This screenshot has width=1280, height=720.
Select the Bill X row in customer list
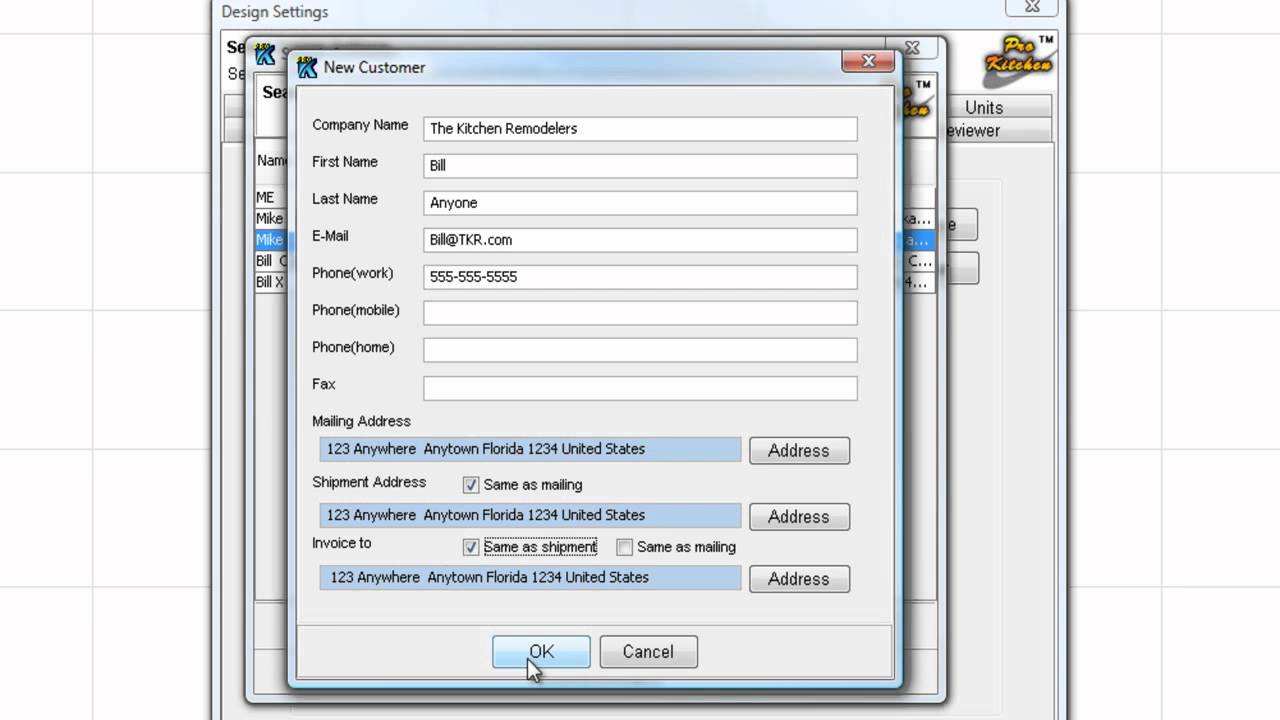pyautogui.click(x=272, y=282)
